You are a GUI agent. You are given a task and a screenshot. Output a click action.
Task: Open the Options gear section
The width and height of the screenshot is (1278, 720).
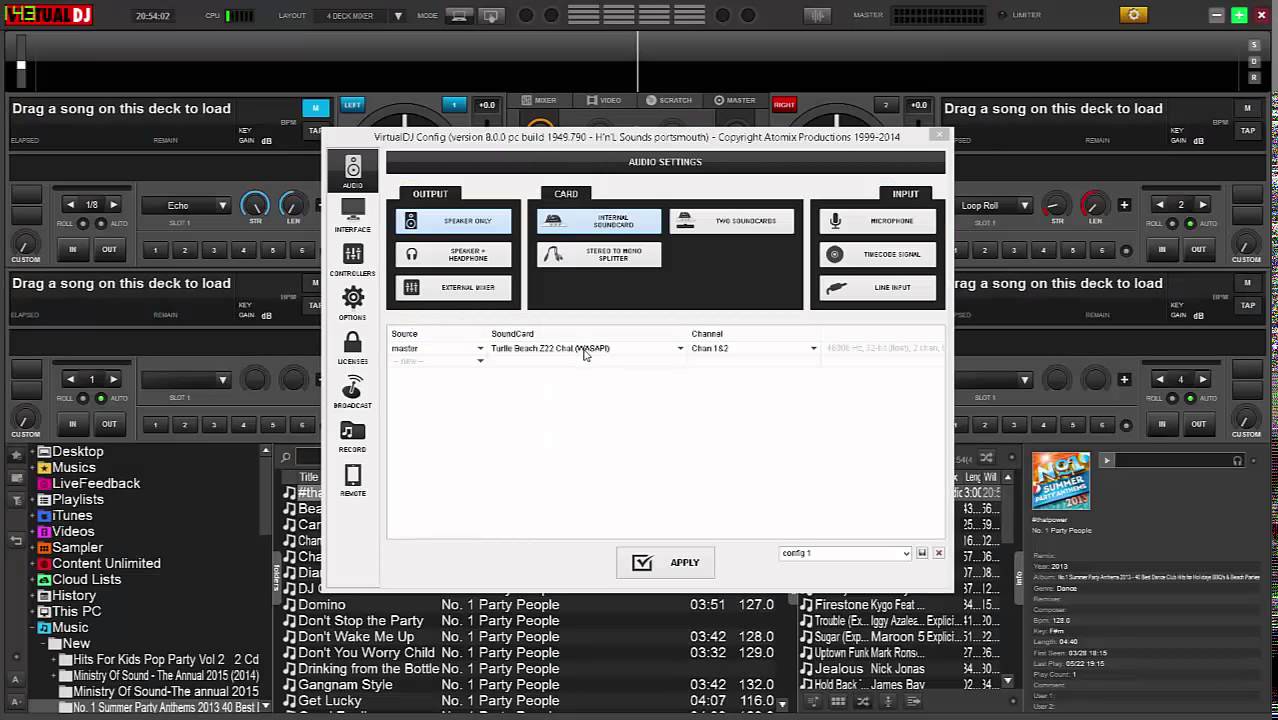tap(353, 303)
